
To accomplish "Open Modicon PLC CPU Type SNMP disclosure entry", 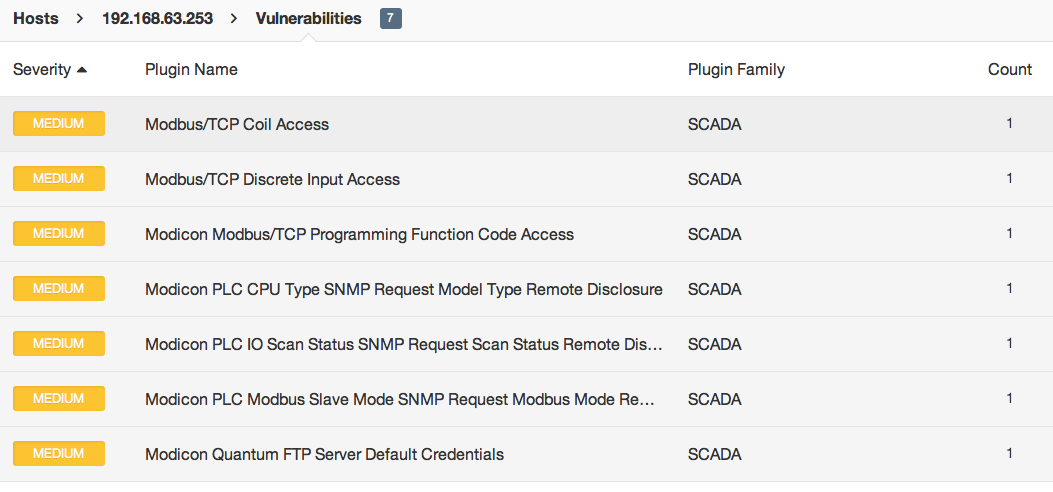I will click(x=404, y=289).
